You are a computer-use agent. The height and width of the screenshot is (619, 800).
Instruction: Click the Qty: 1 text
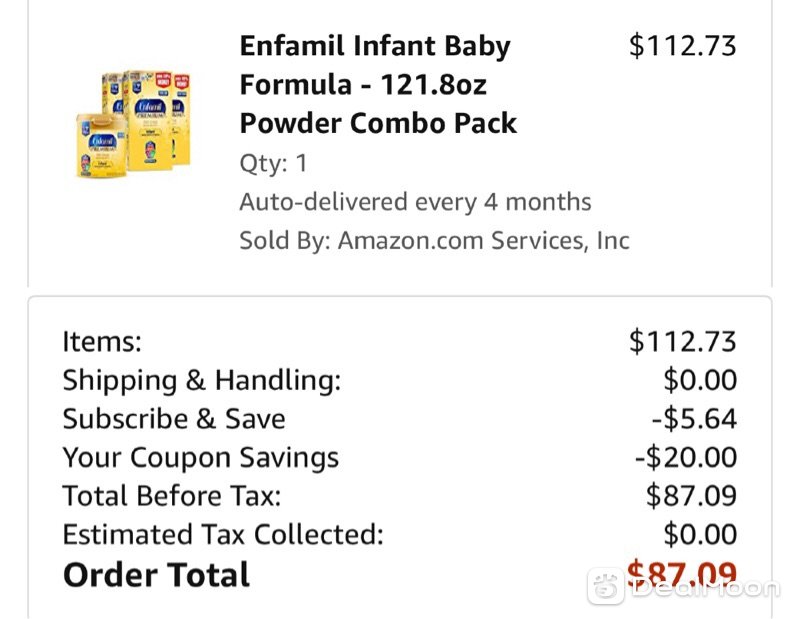pos(273,164)
